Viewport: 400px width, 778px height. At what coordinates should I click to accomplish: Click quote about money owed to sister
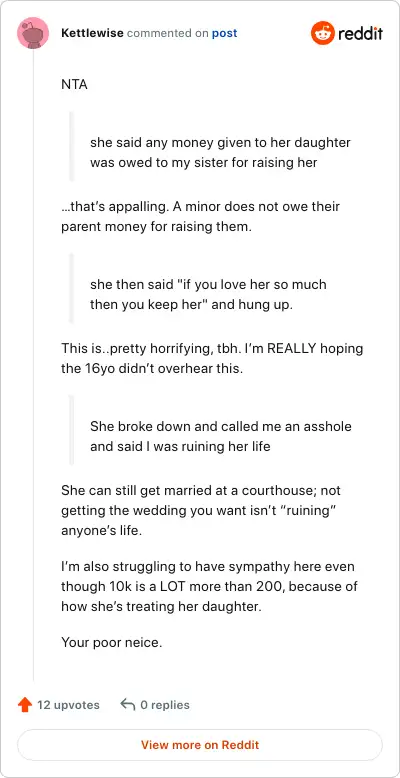220,152
